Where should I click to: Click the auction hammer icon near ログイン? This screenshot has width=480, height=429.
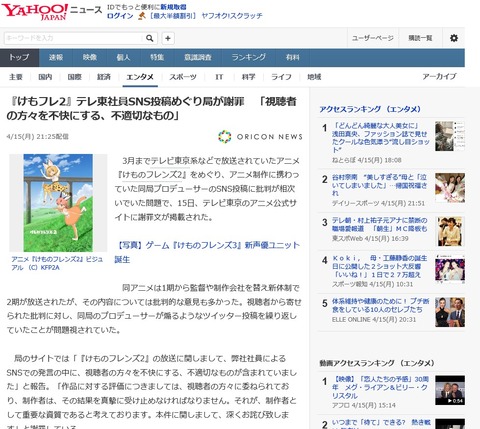click(142, 16)
